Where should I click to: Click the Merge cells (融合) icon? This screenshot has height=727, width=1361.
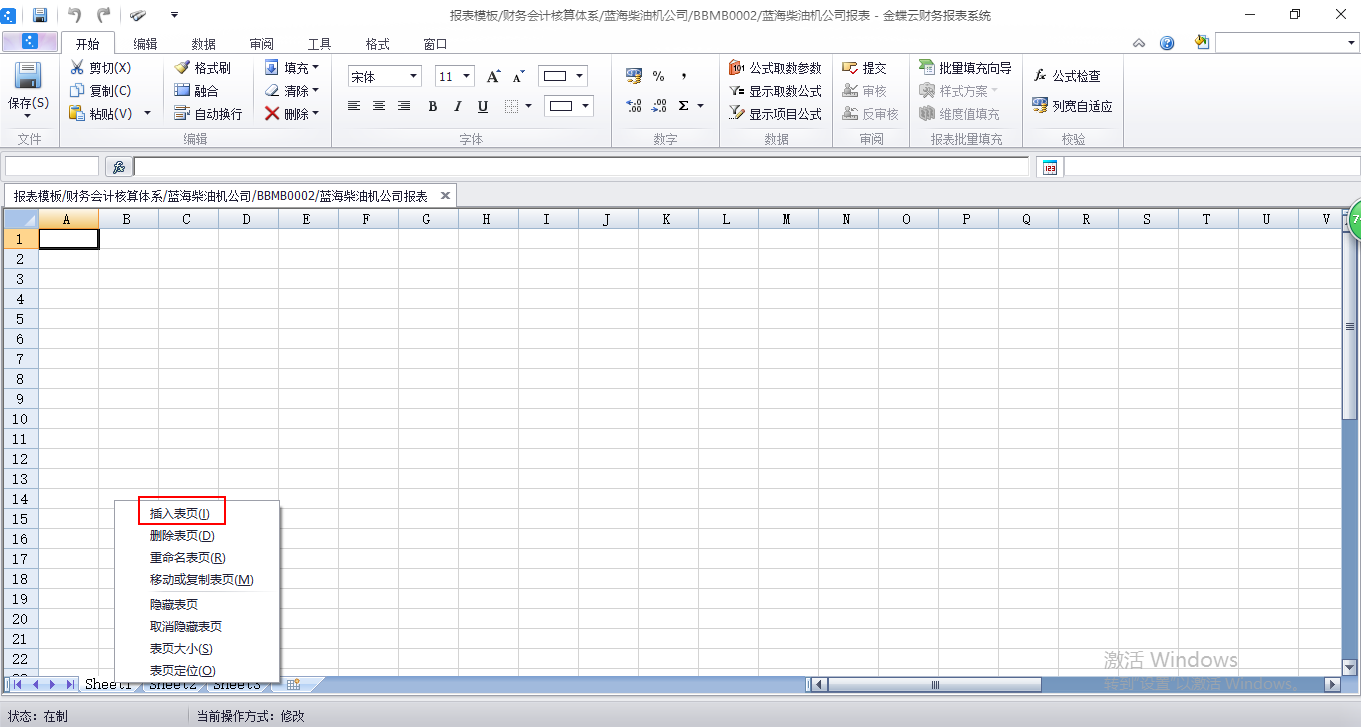[182, 91]
